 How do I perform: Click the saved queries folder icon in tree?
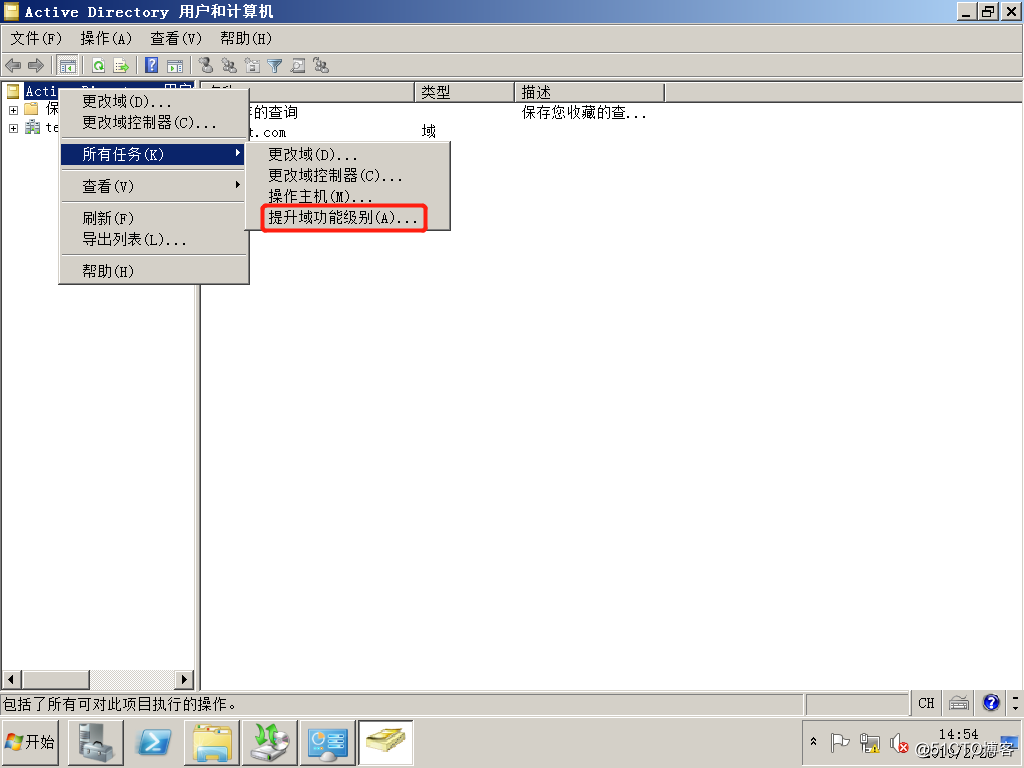31,109
